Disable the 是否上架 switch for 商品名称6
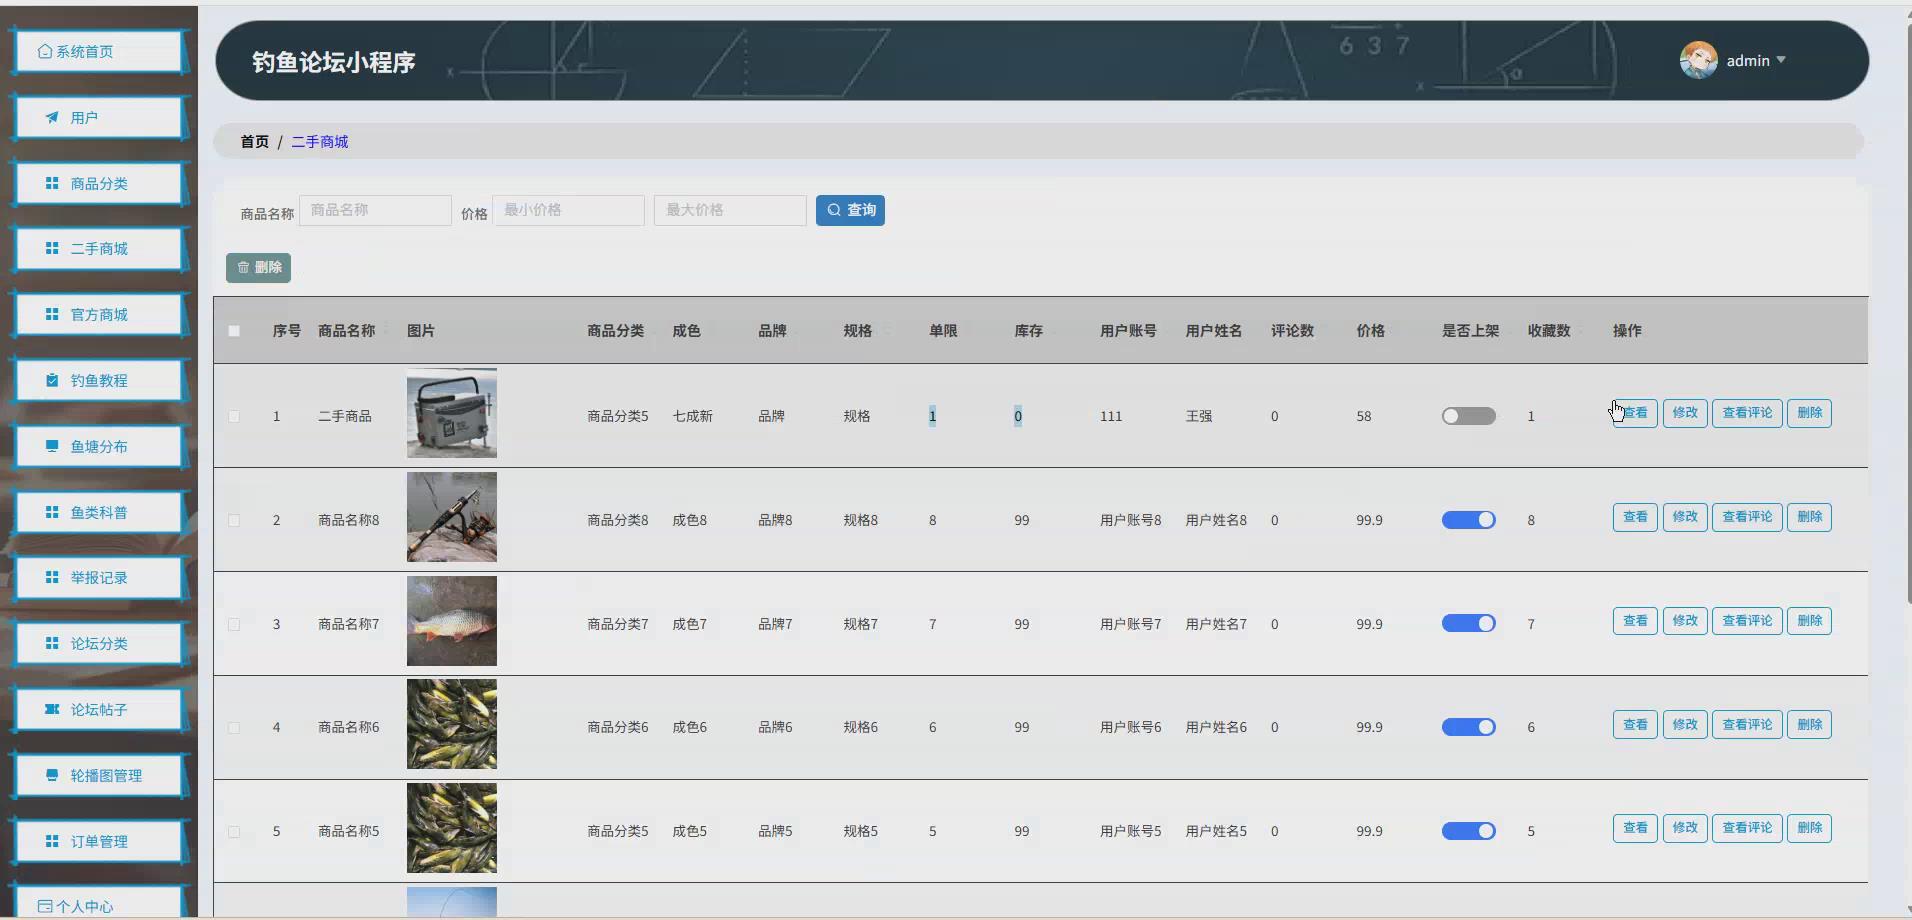The width and height of the screenshot is (1912, 920). [x=1469, y=727]
